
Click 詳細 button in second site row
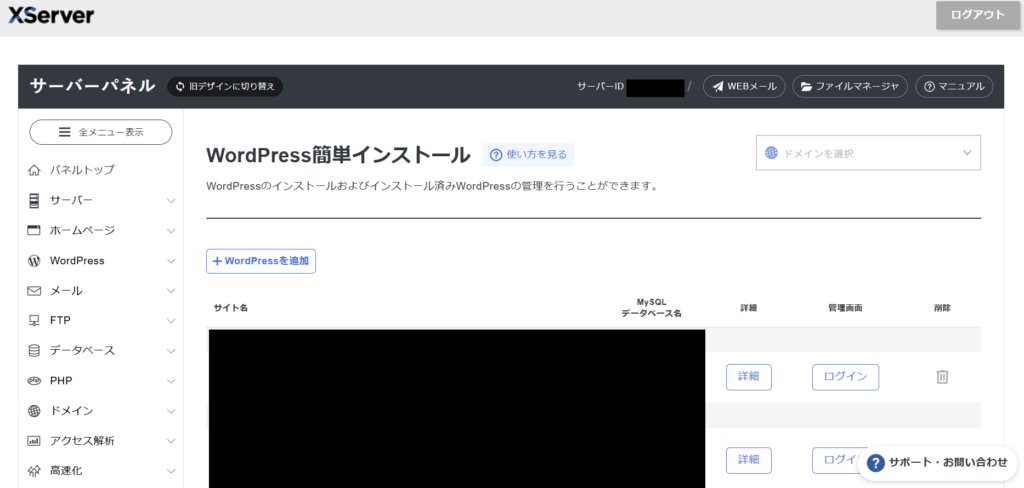[x=748, y=460]
